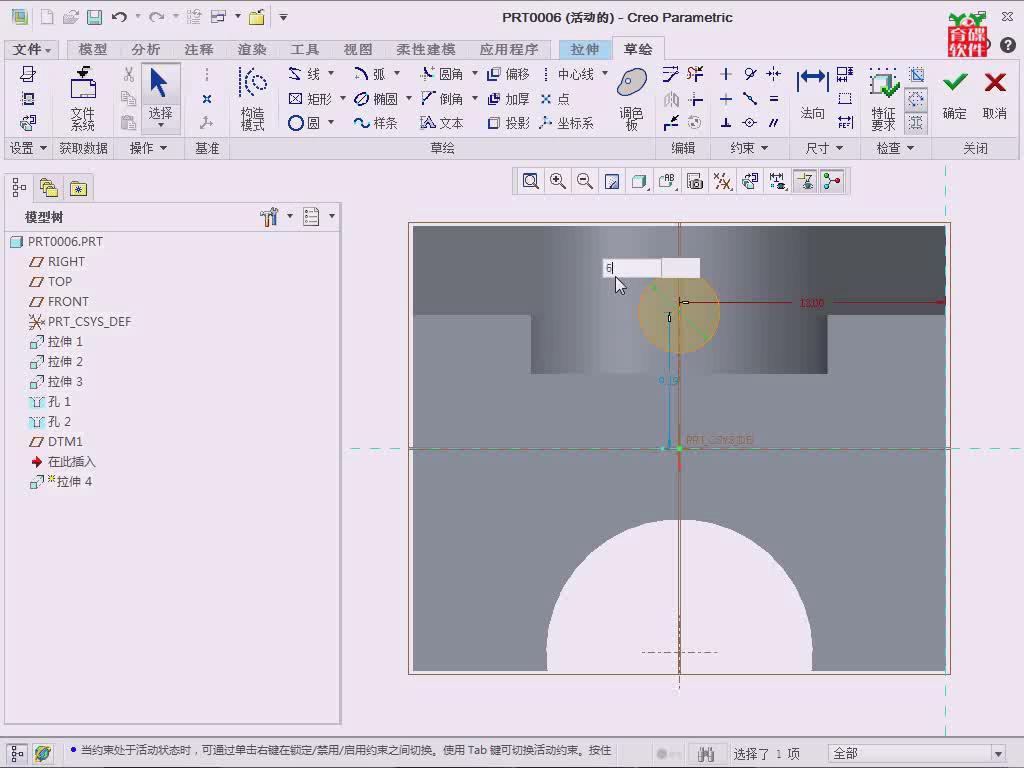Image resolution: width=1024 pixels, height=768 pixels.
Task: Select the Point sketch tool
Action: (555, 99)
